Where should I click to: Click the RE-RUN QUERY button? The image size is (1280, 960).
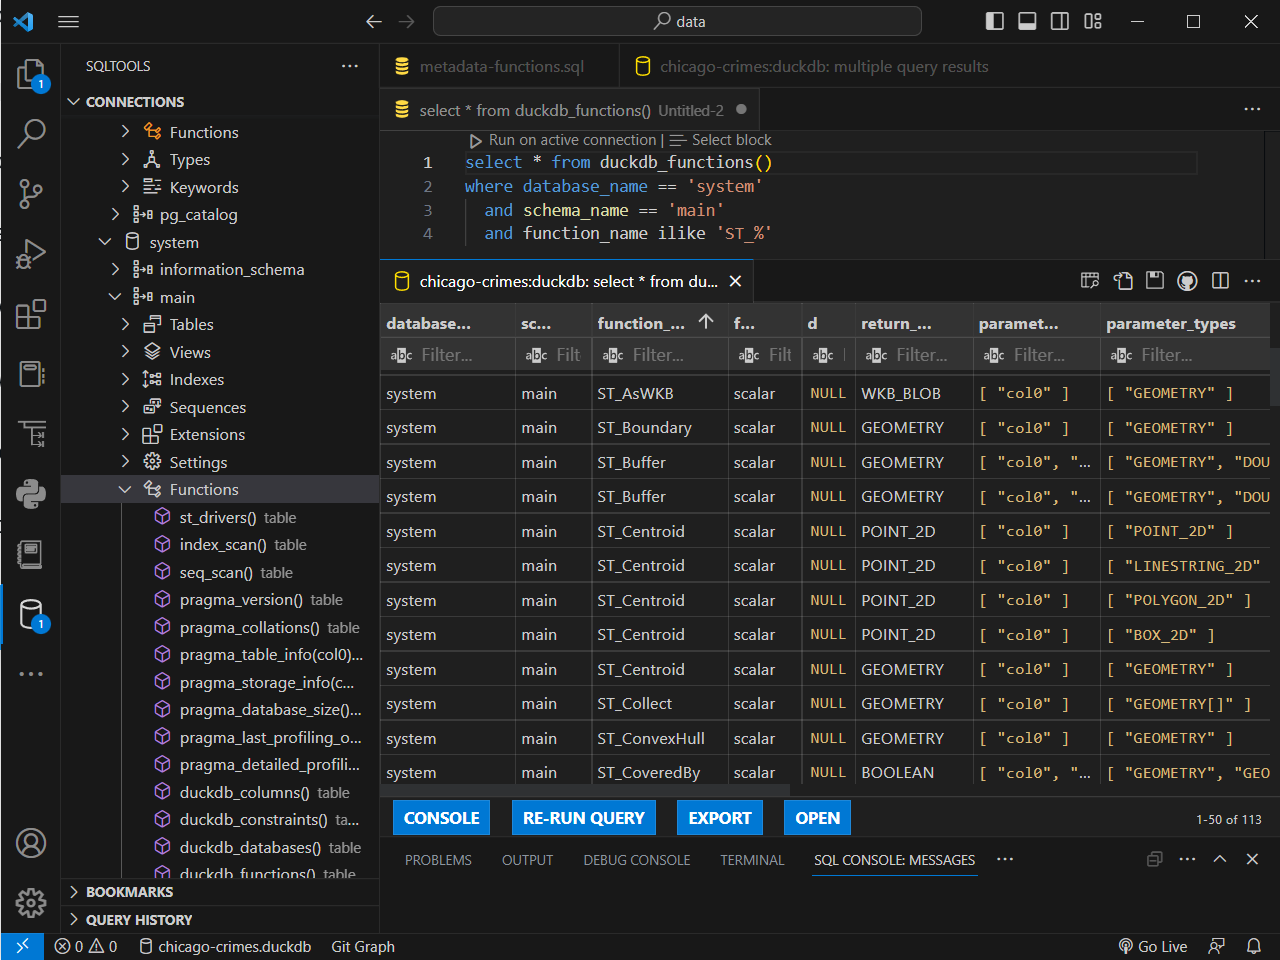tap(583, 818)
